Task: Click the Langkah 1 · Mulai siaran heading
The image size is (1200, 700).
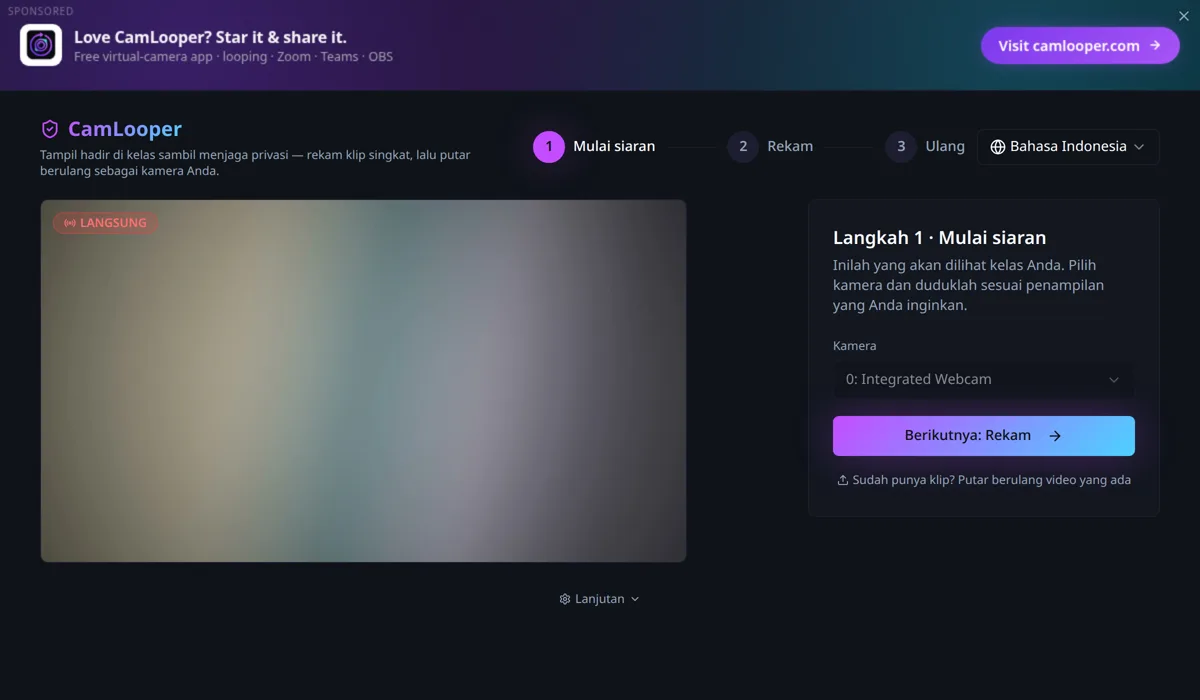Action: [939, 238]
